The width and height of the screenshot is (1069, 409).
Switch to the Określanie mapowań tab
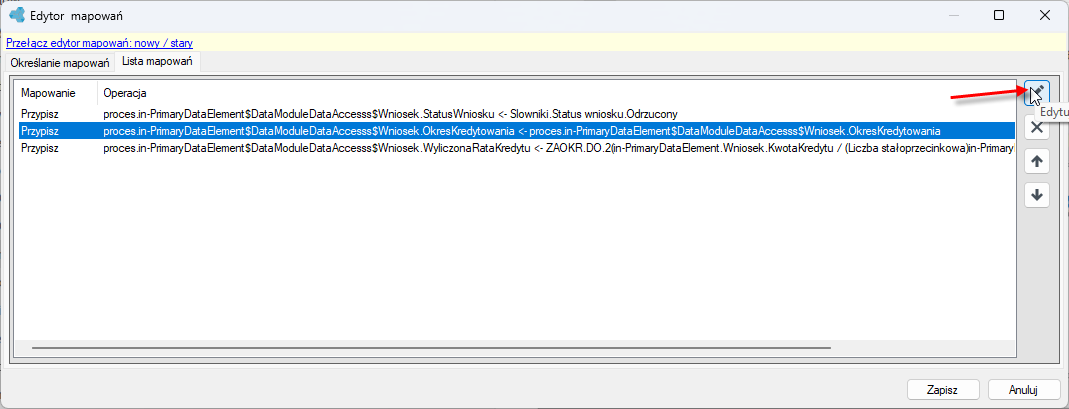pos(60,63)
